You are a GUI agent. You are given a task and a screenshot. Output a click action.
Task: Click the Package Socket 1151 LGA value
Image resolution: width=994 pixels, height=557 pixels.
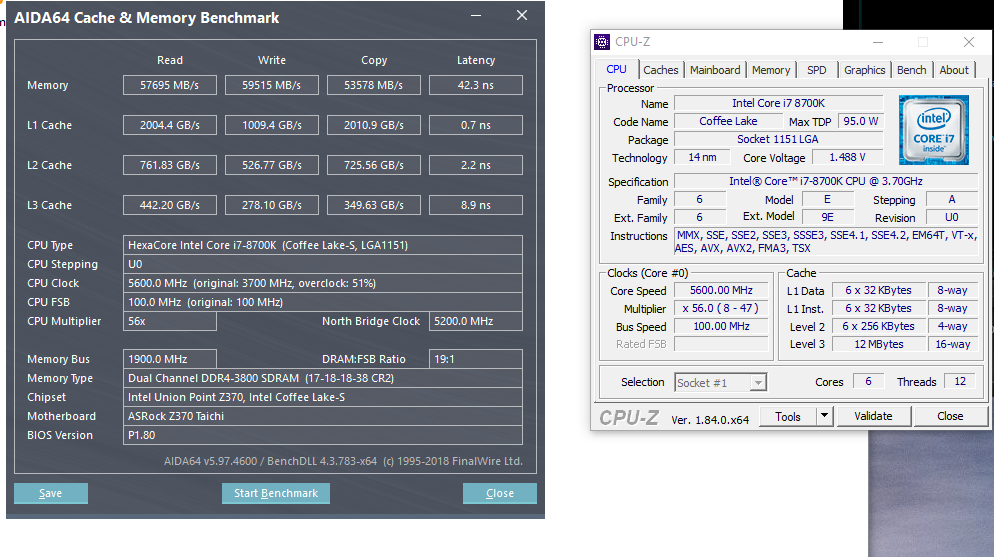778,139
